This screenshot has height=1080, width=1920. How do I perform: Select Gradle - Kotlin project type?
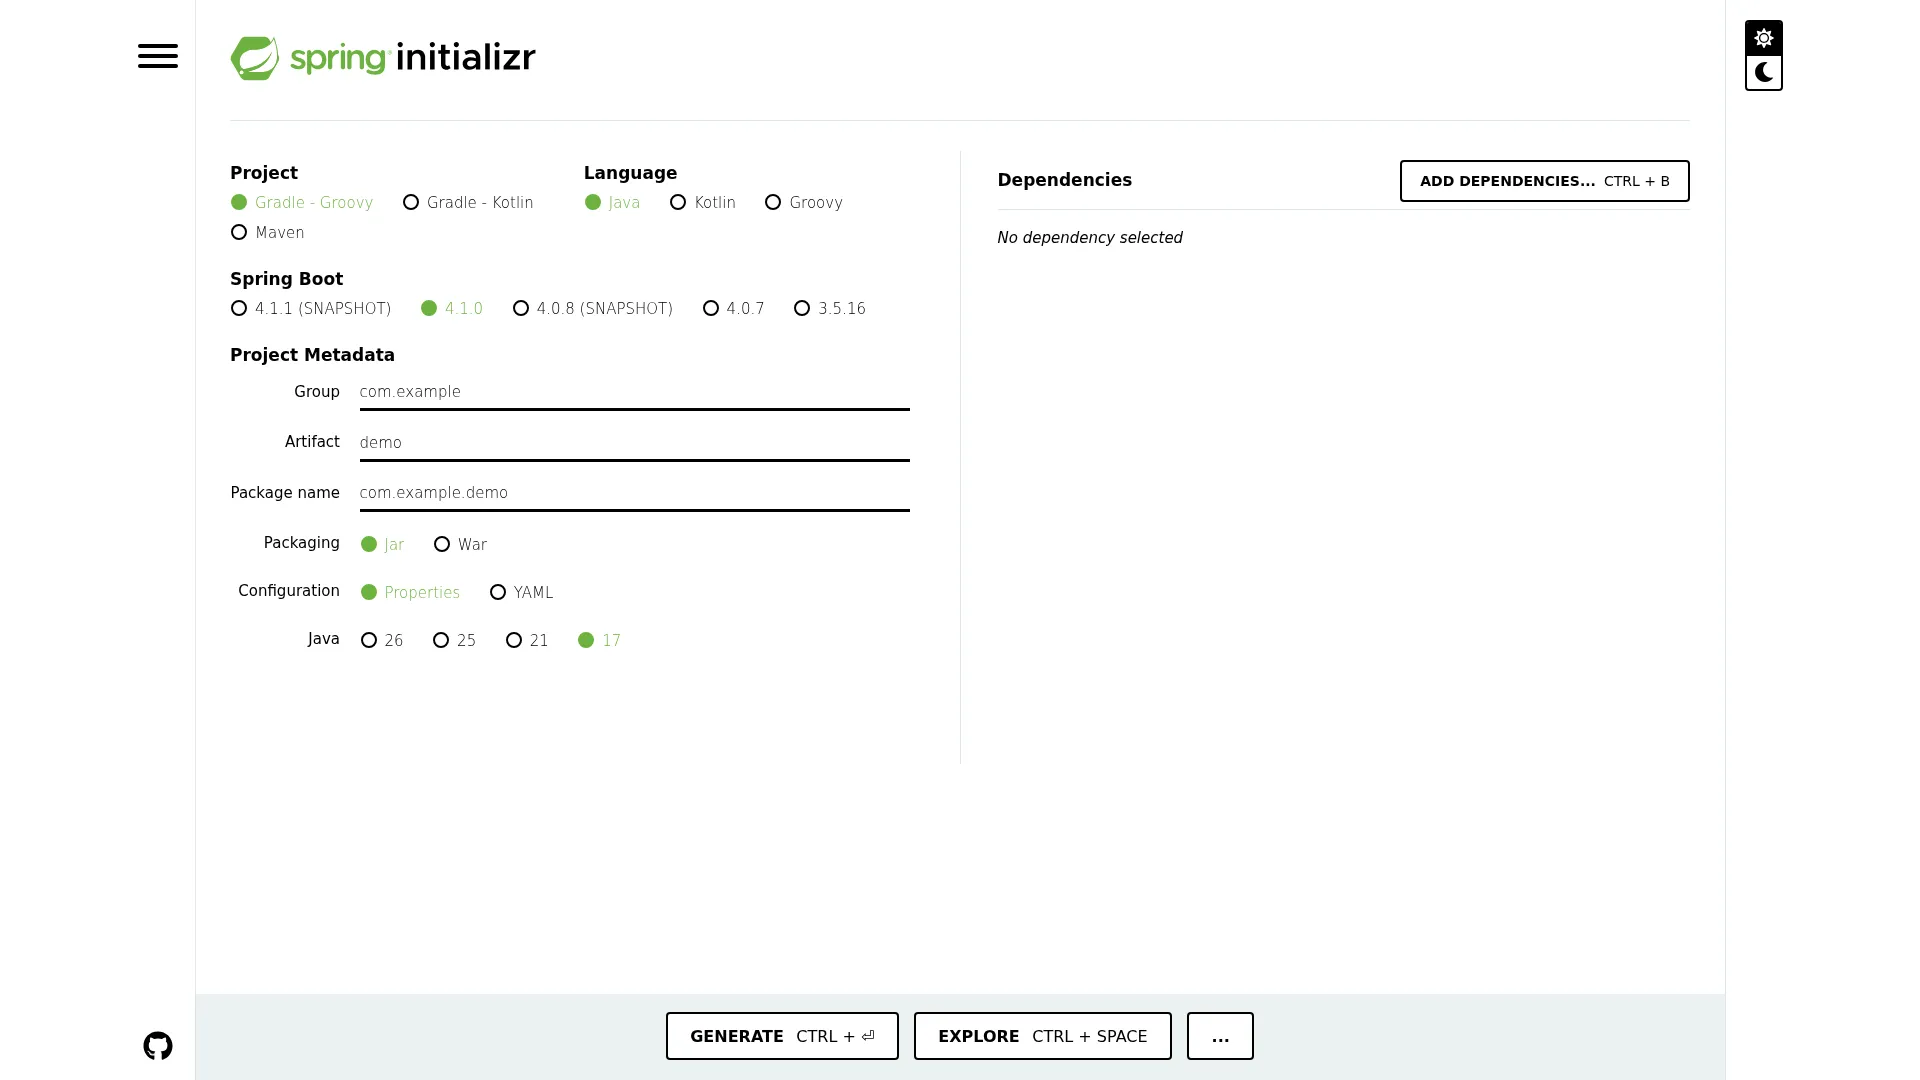468,202
